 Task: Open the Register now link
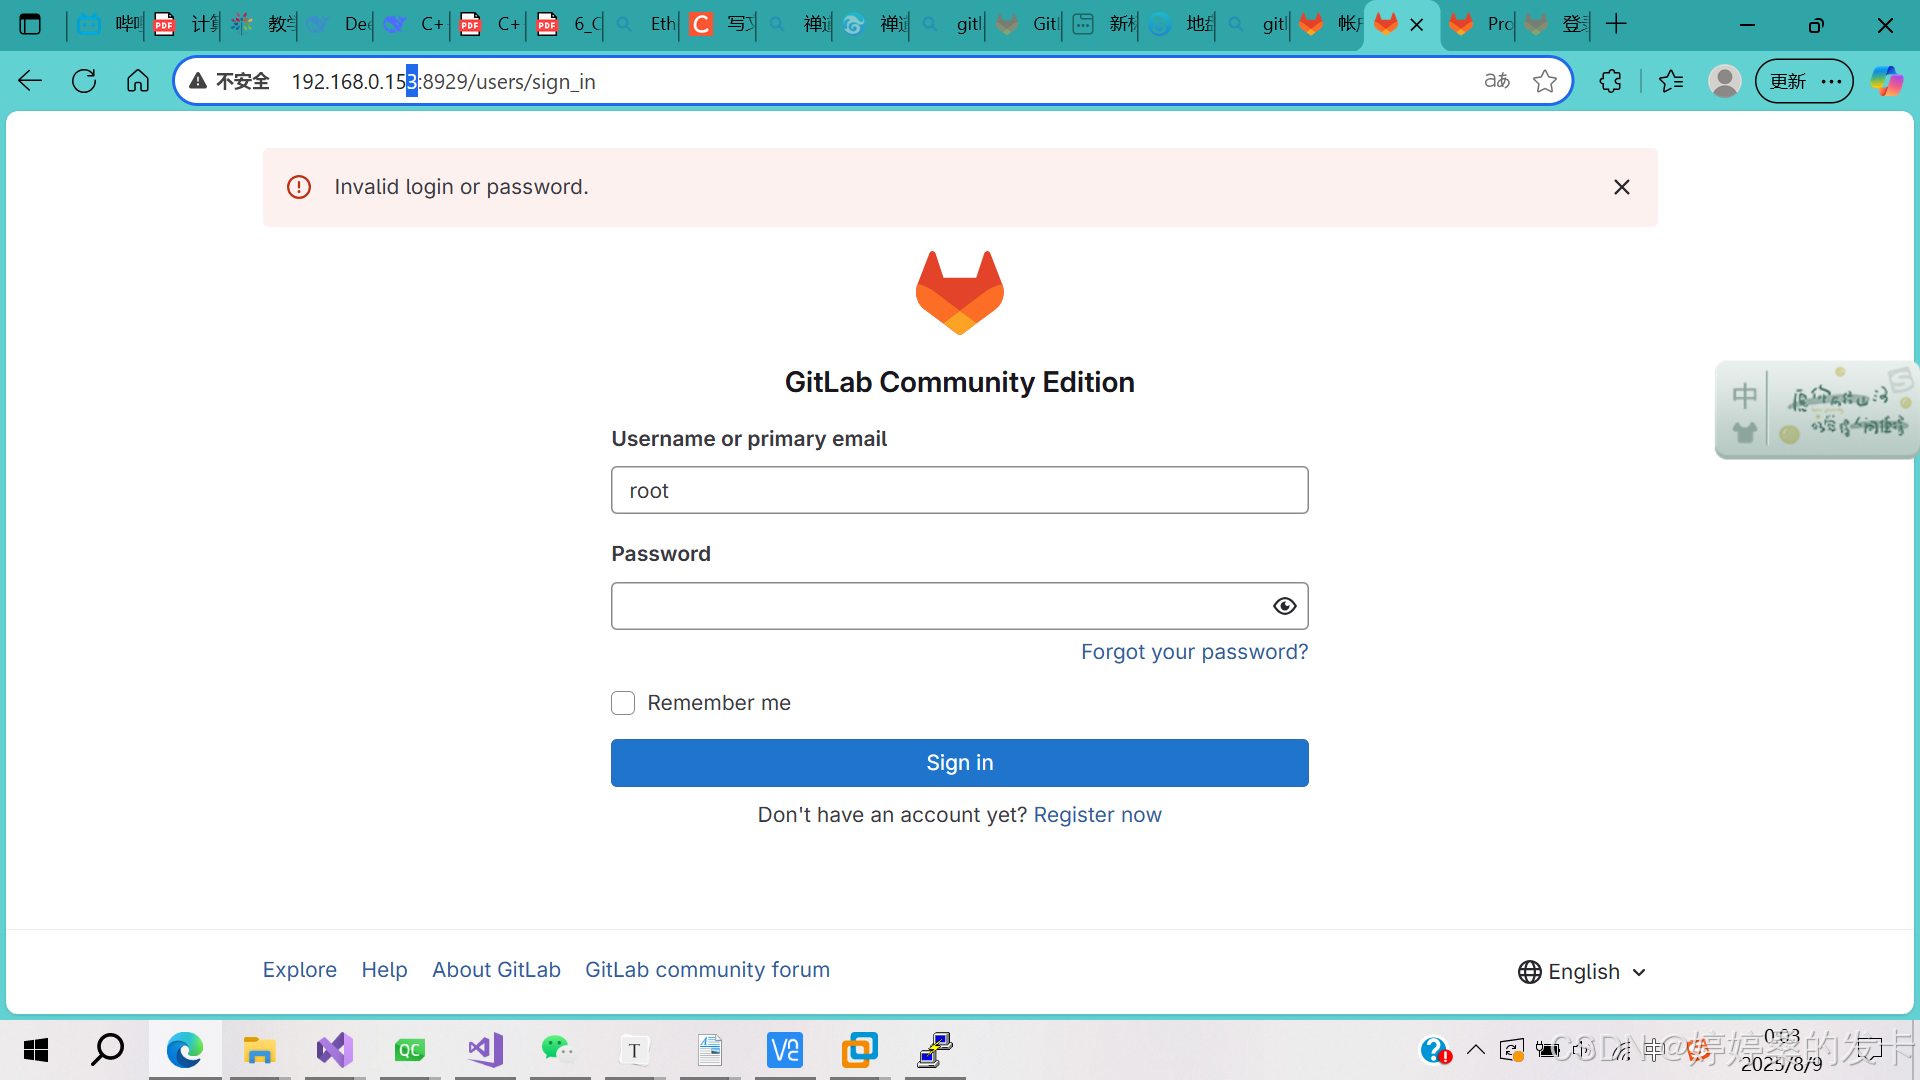click(1097, 815)
